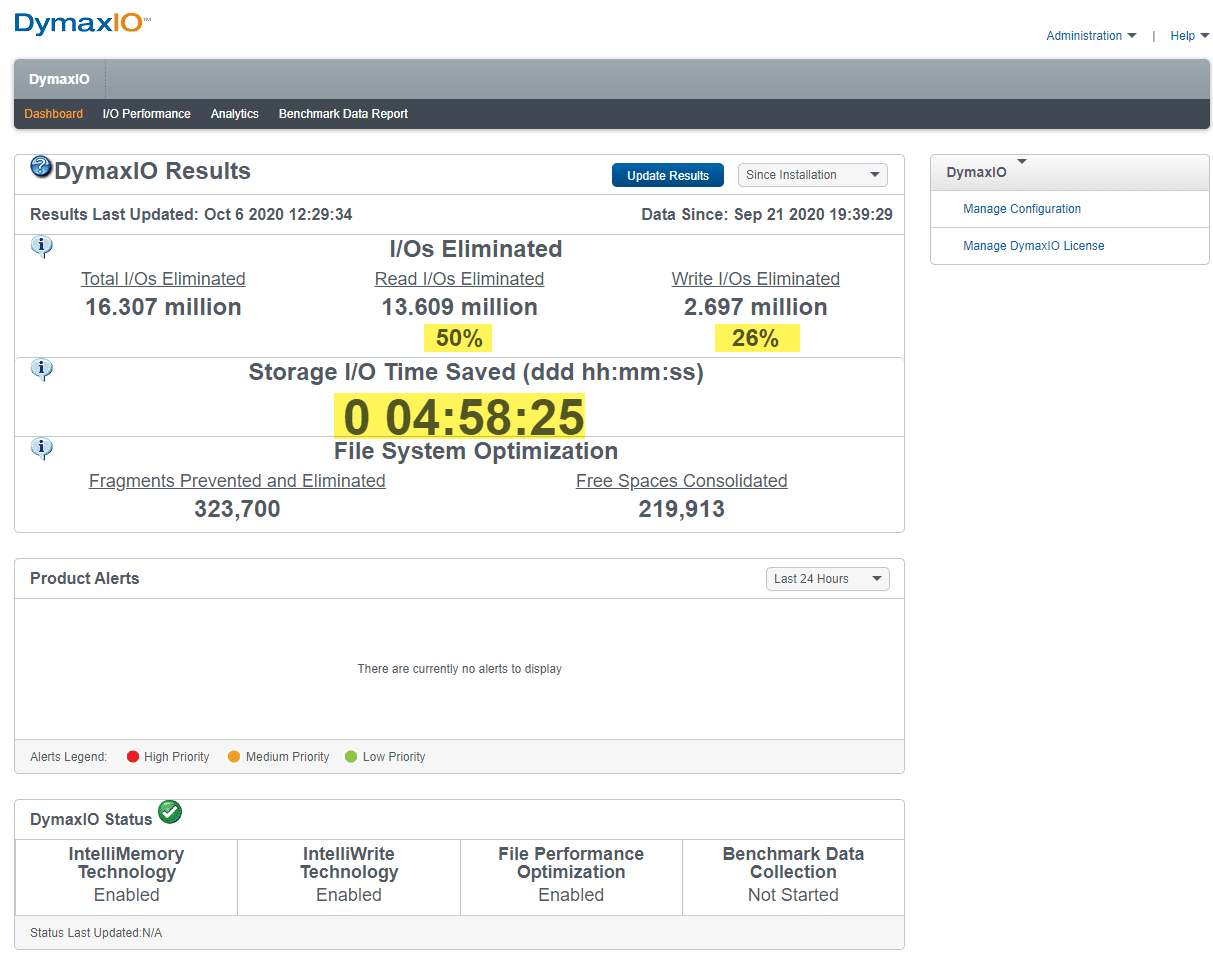1213x956 pixels.
Task: Click the green DymaxIO Status checkmark icon
Action: click(170, 812)
